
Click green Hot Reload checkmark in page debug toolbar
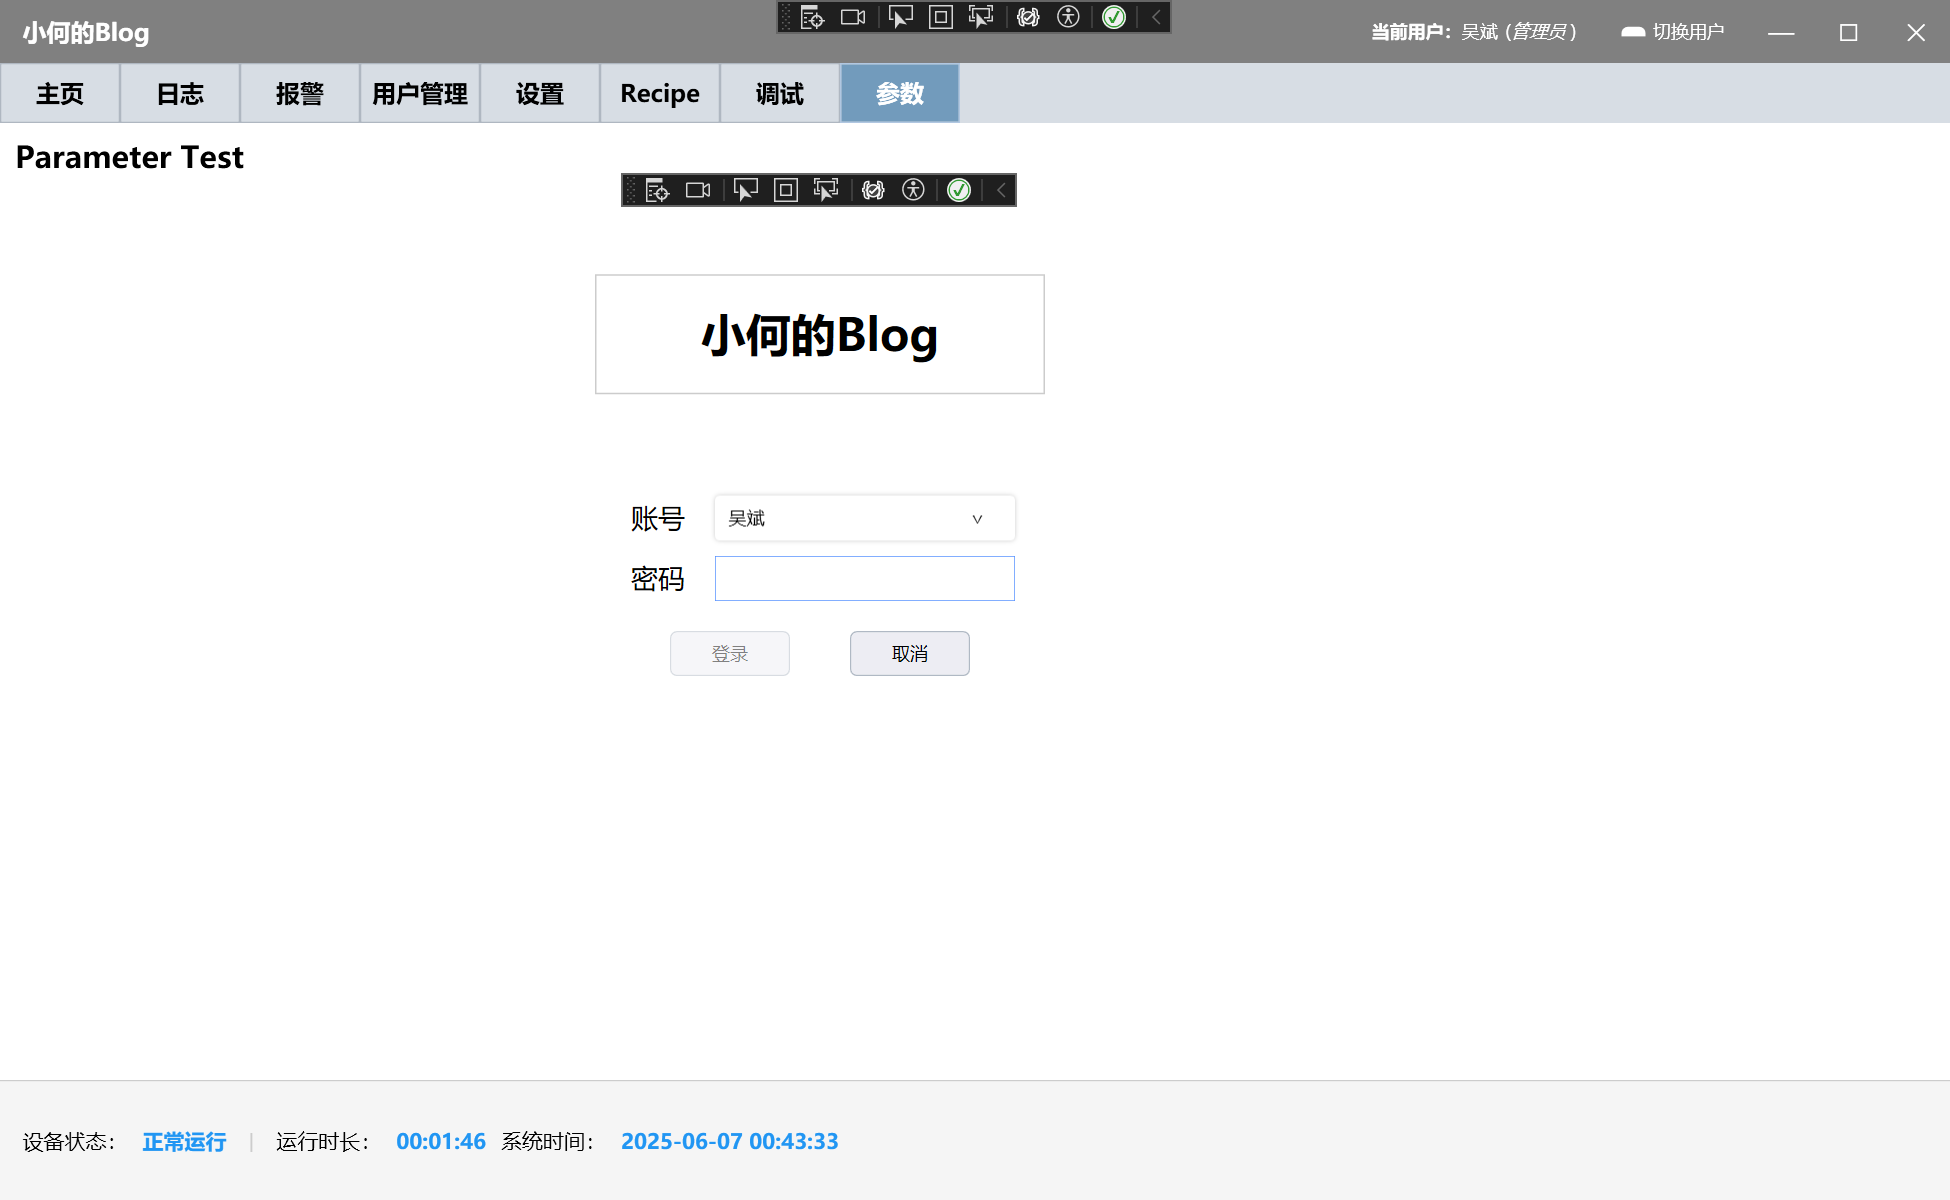coord(958,190)
